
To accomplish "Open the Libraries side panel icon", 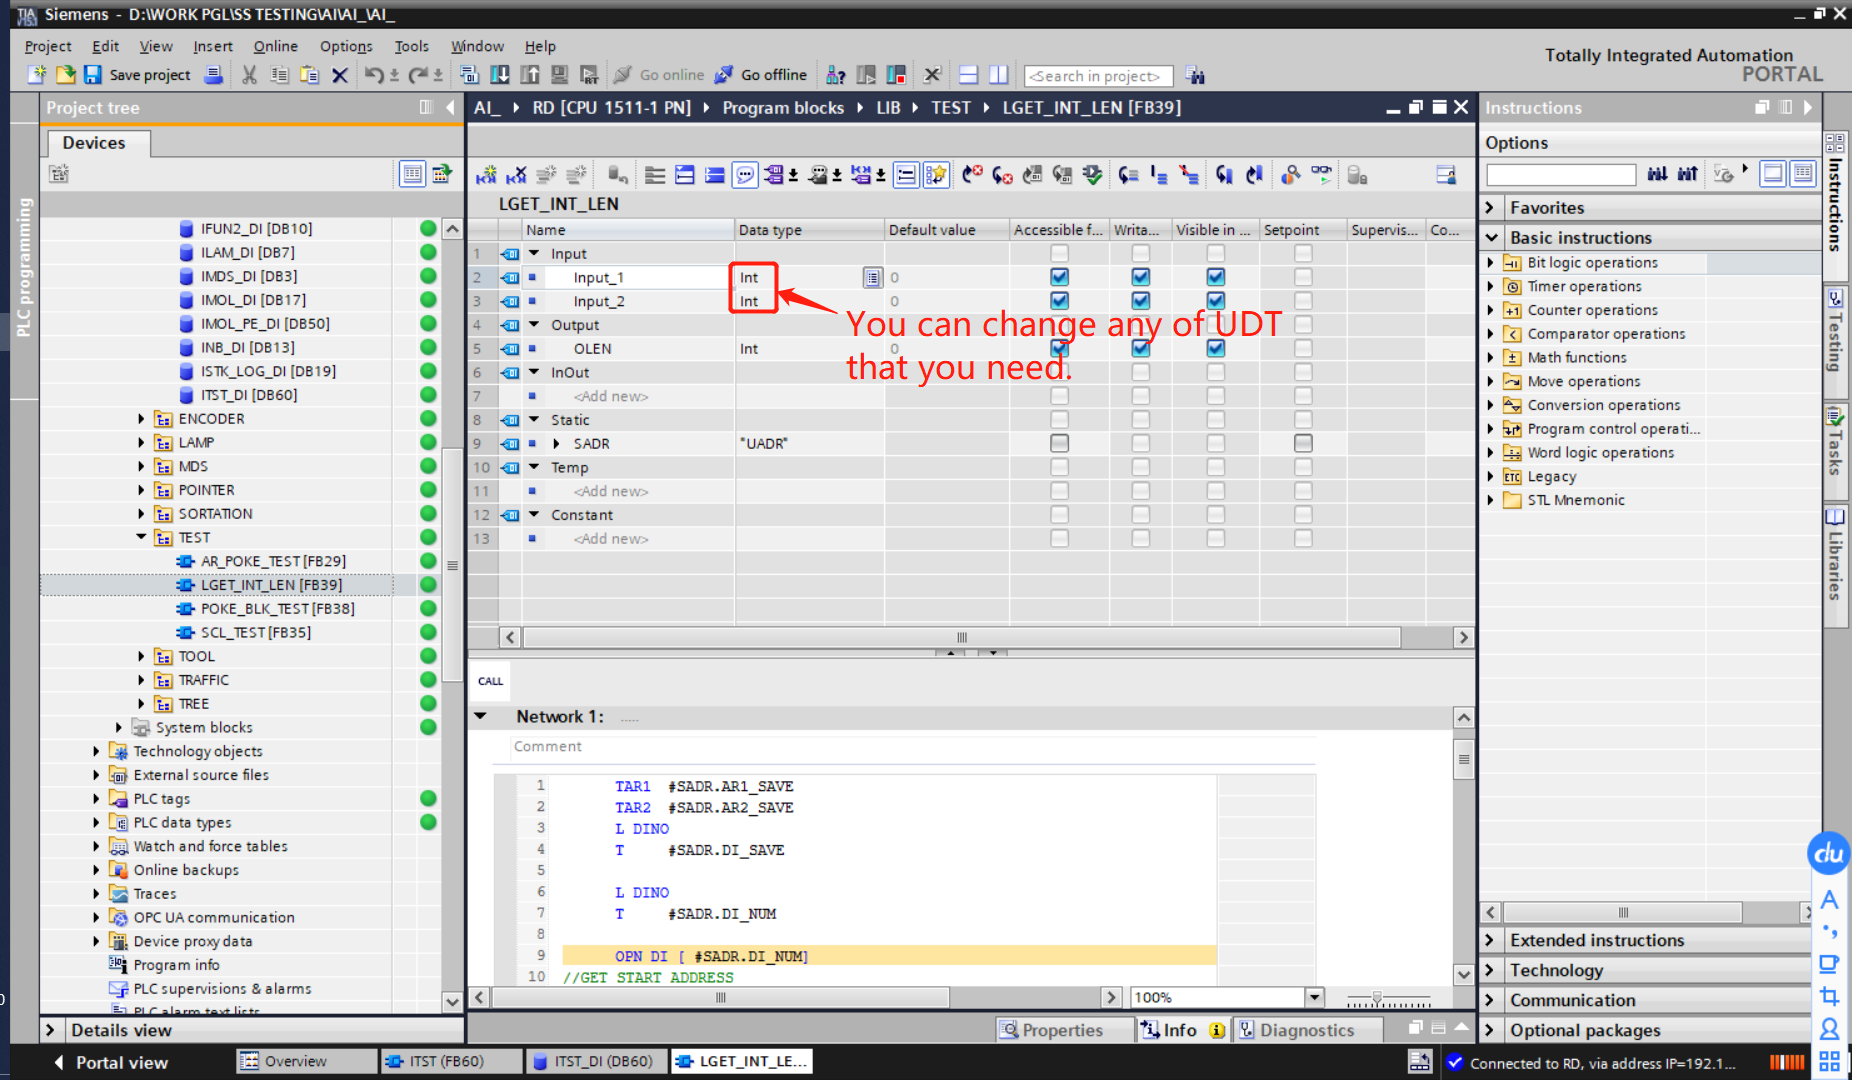I will 1835,518.
